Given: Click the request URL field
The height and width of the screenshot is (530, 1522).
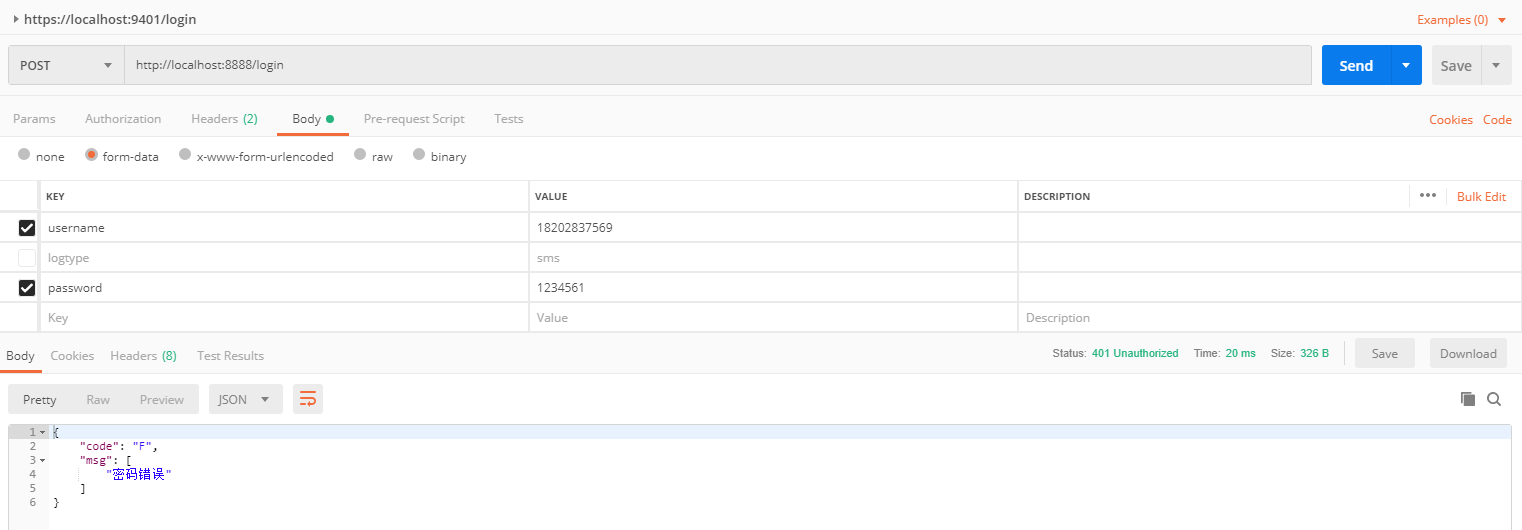Looking at the screenshot, I should point(718,65).
